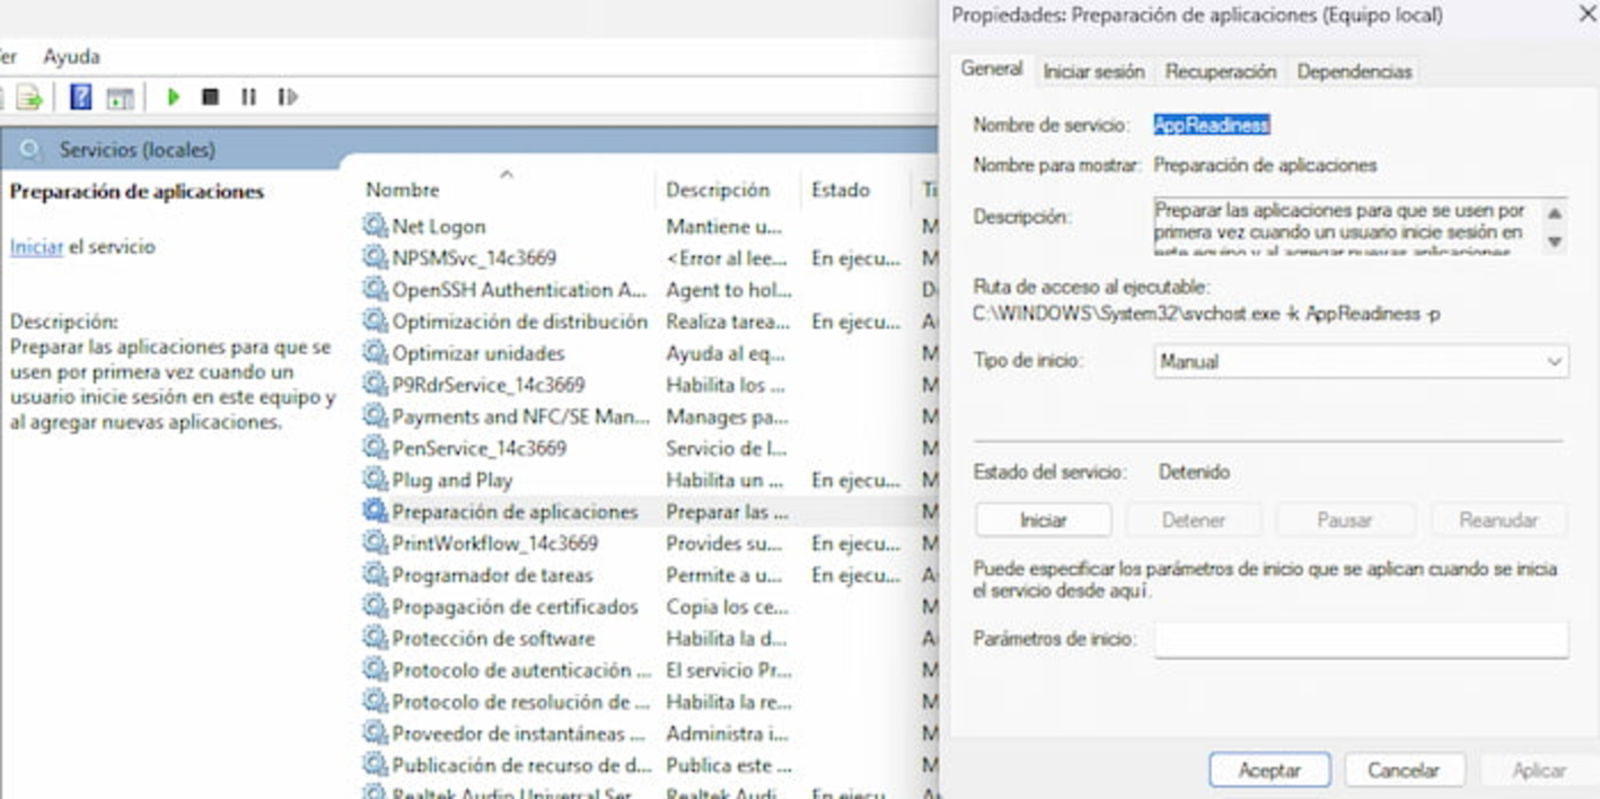
Task: Click gear icon of Programador de tareas
Action: point(375,575)
